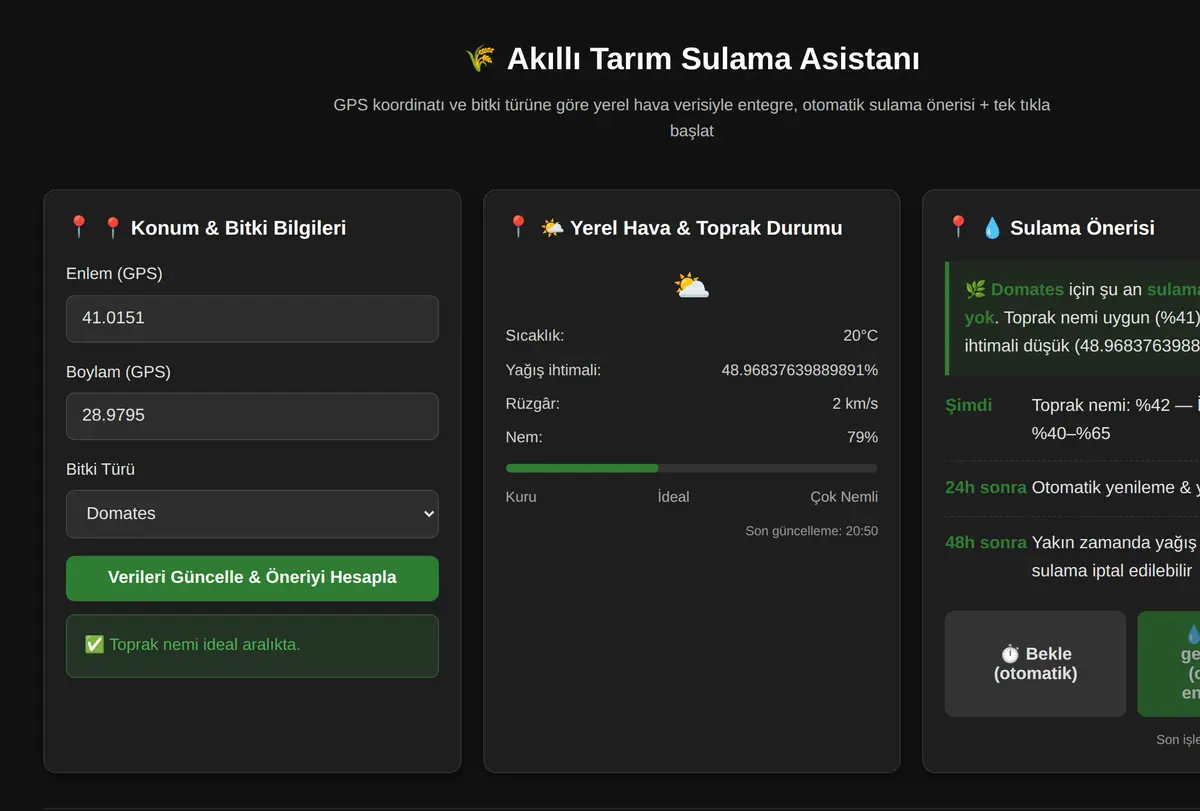The image size is (1200, 811).
Task: Click the 'Yağış ihtimali:' label
Action: point(553,370)
